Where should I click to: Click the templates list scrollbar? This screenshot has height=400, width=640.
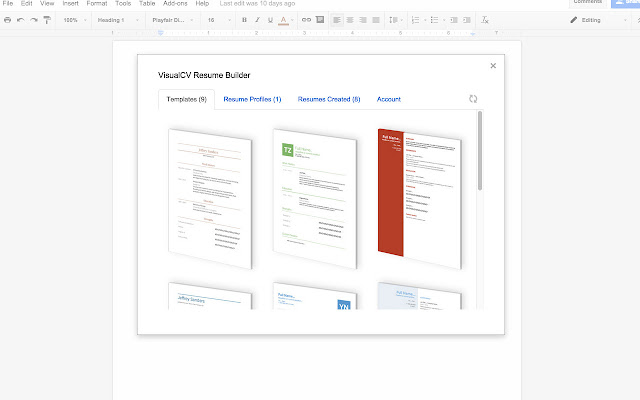tap(480, 150)
